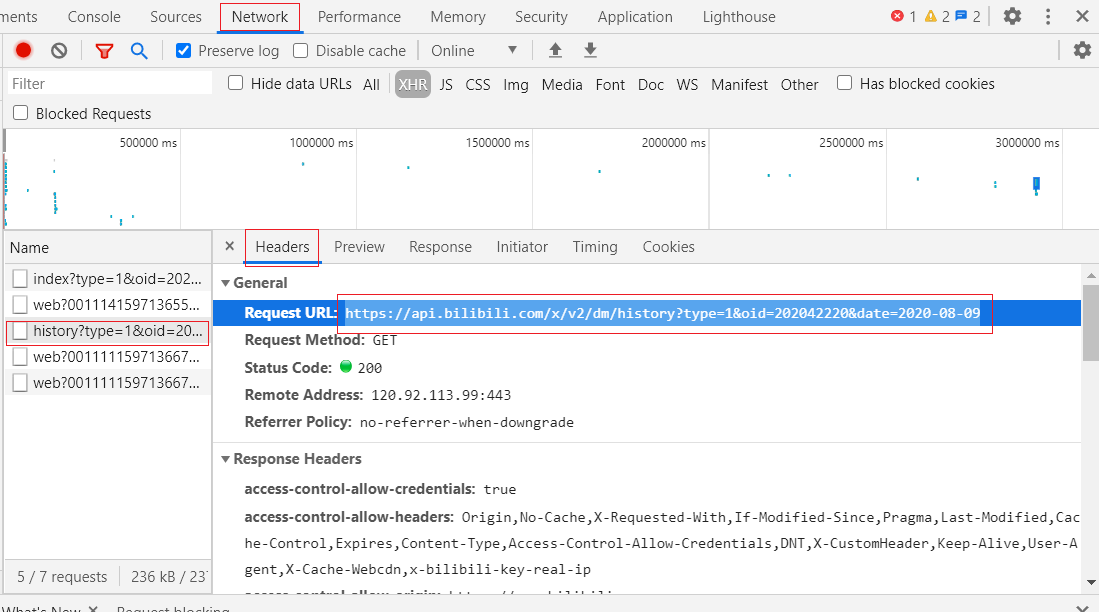Clear the network log
The width and height of the screenshot is (1099, 612).
(x=59, y=51)
